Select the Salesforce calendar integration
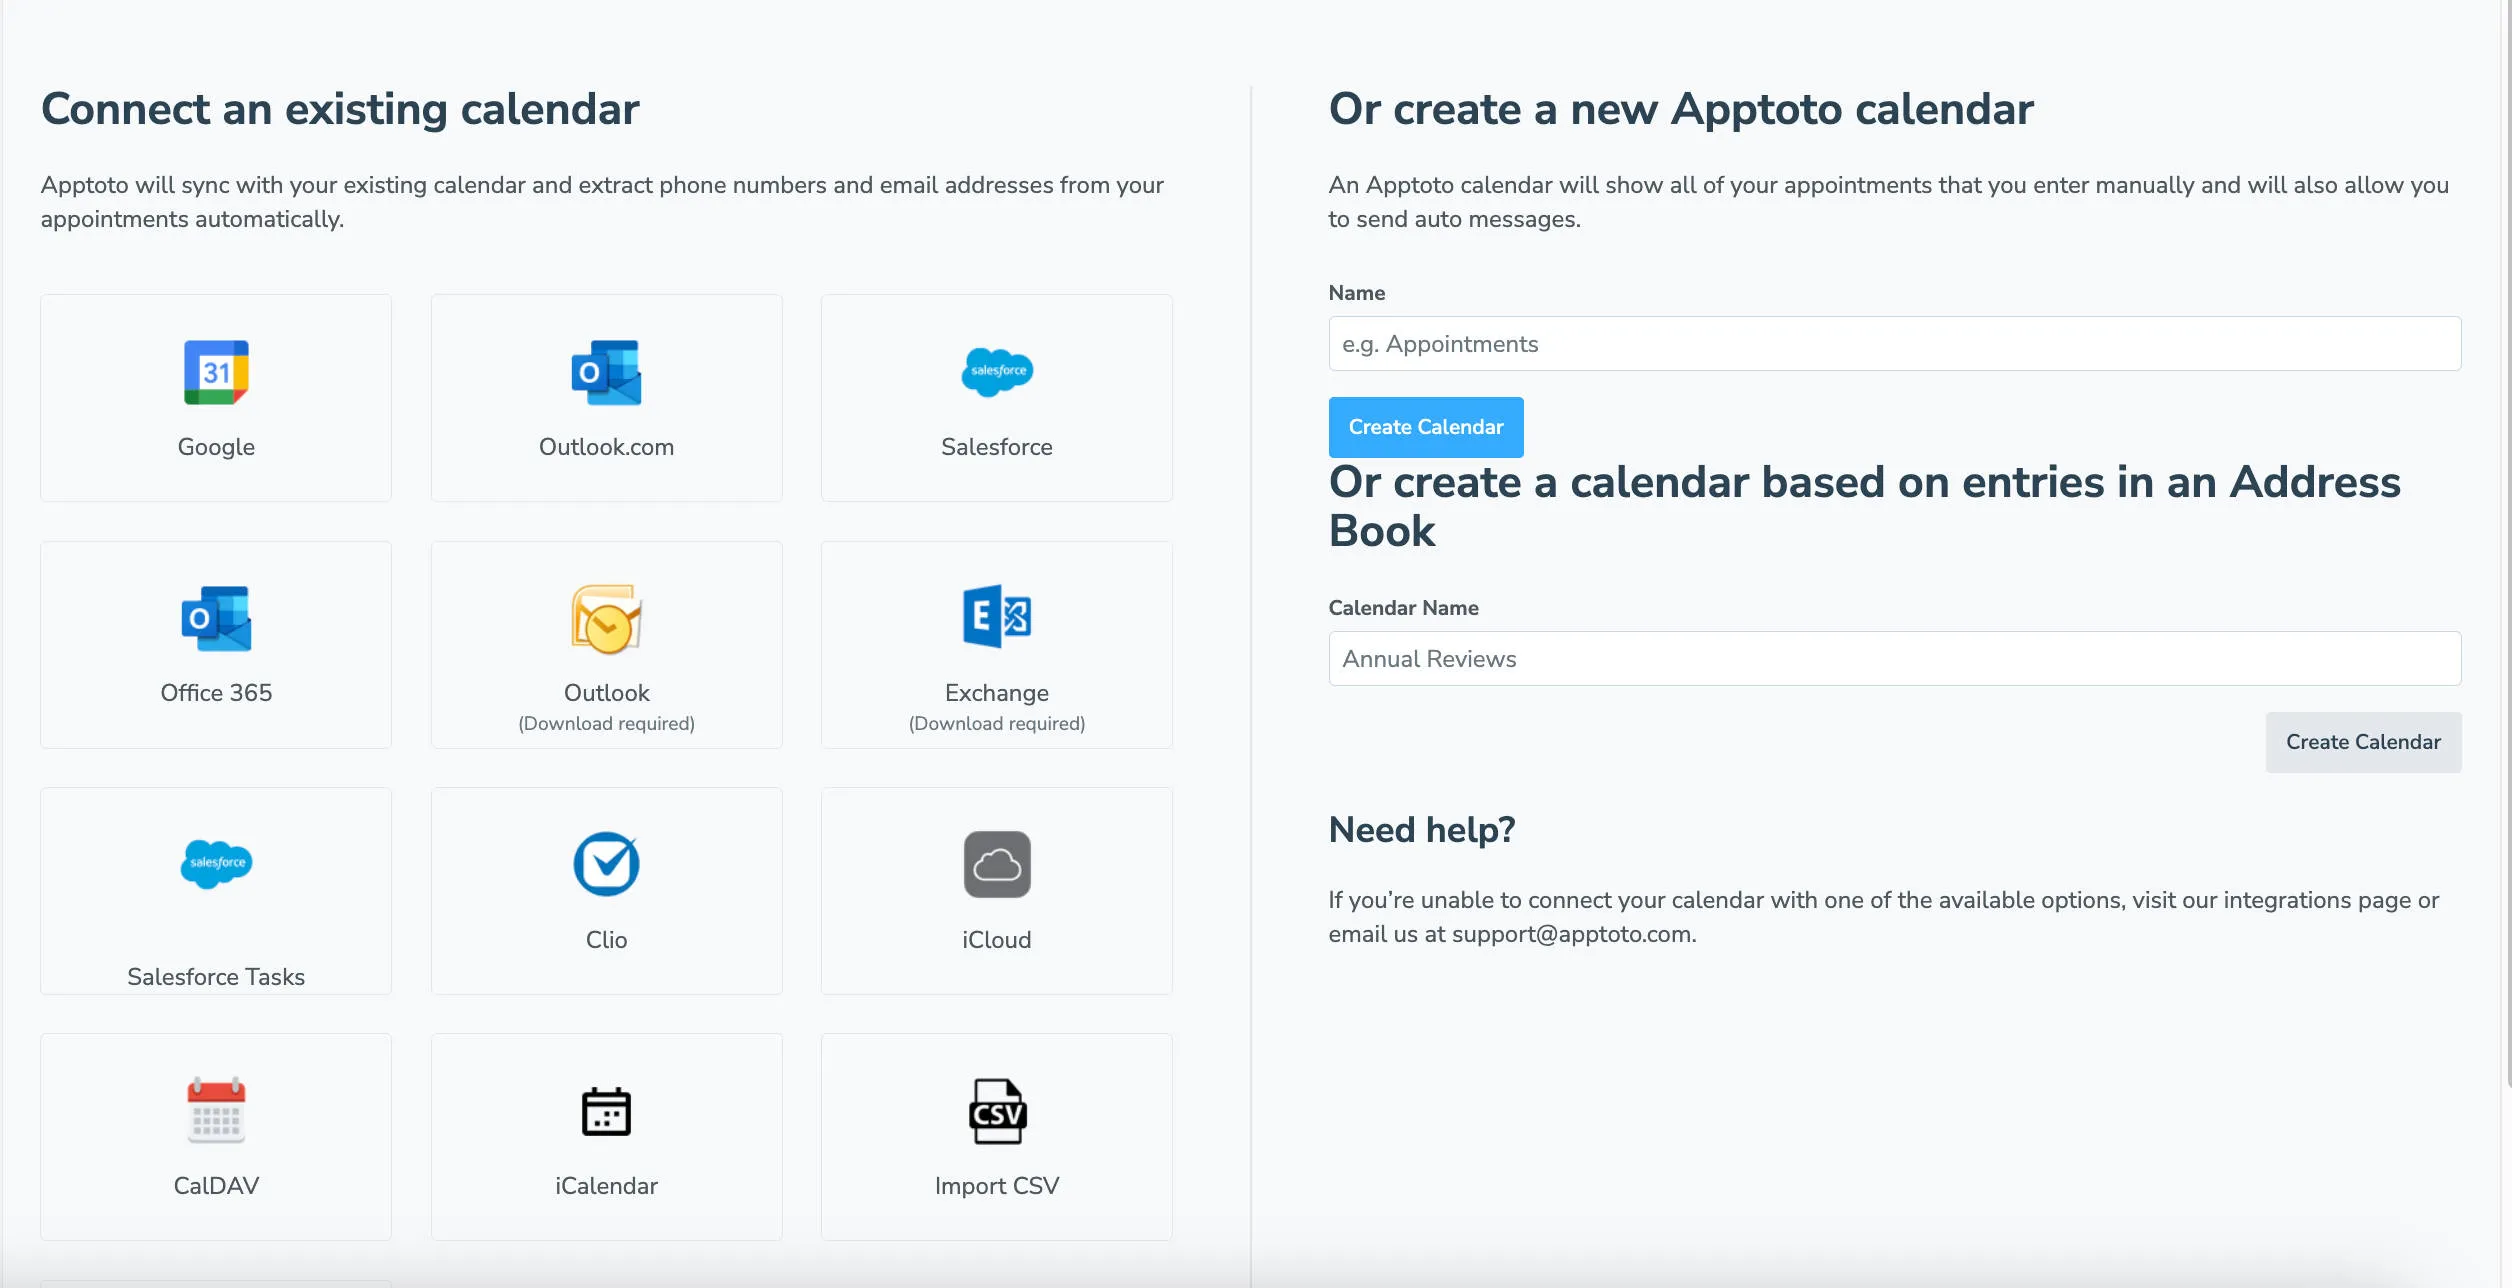Image resolution: width=2512 pixels, height=1288 pixels. [996, 397]
